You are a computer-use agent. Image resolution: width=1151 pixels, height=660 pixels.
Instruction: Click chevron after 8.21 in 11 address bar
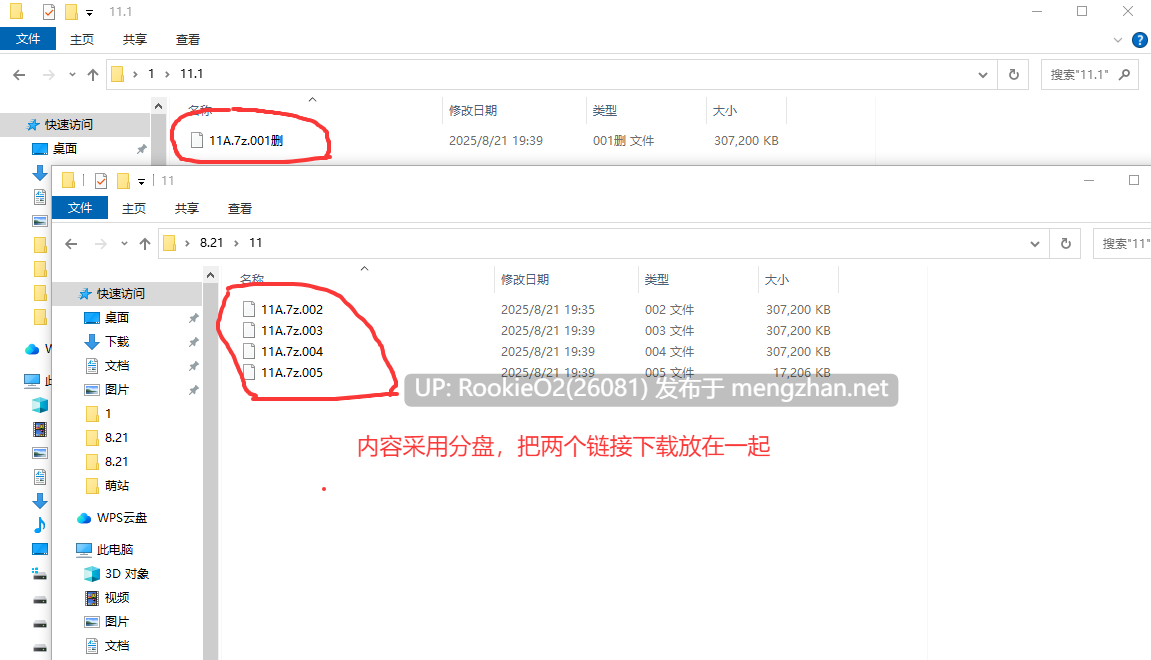236,243
